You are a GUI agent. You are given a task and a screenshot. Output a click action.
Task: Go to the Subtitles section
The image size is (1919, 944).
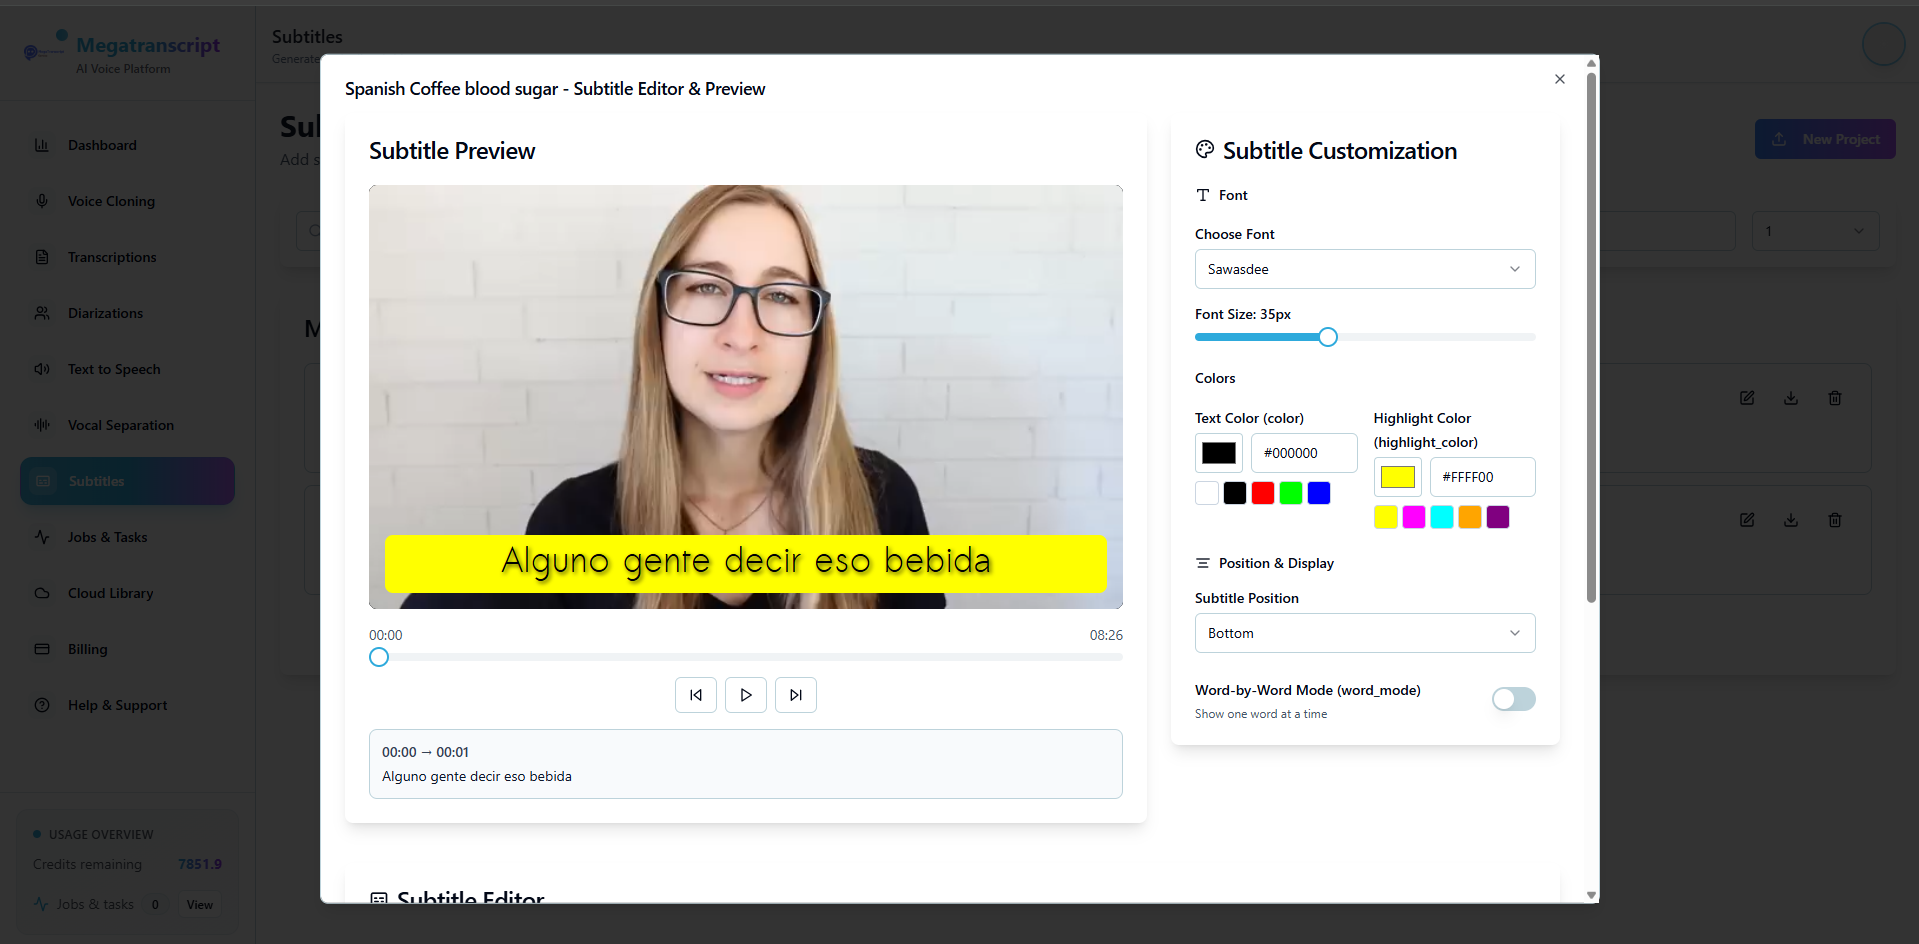(96, 481)
